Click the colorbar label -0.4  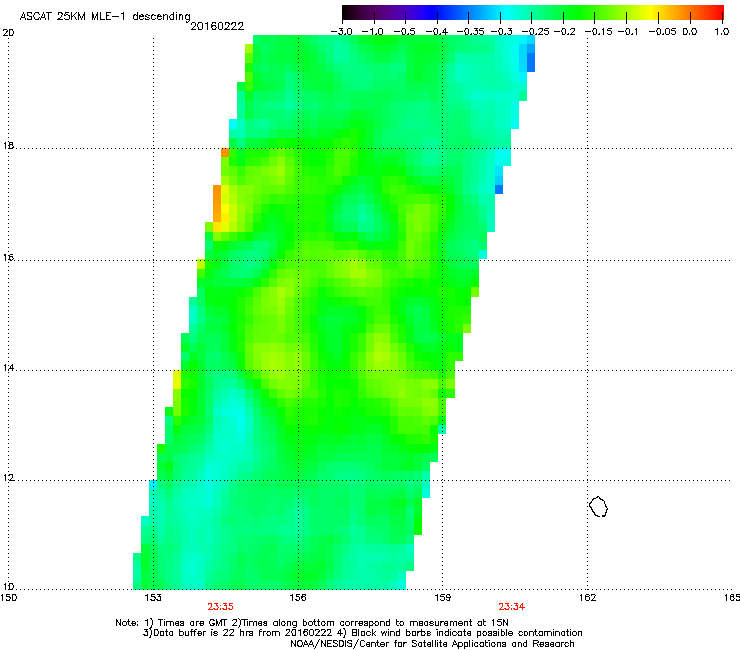437,32
